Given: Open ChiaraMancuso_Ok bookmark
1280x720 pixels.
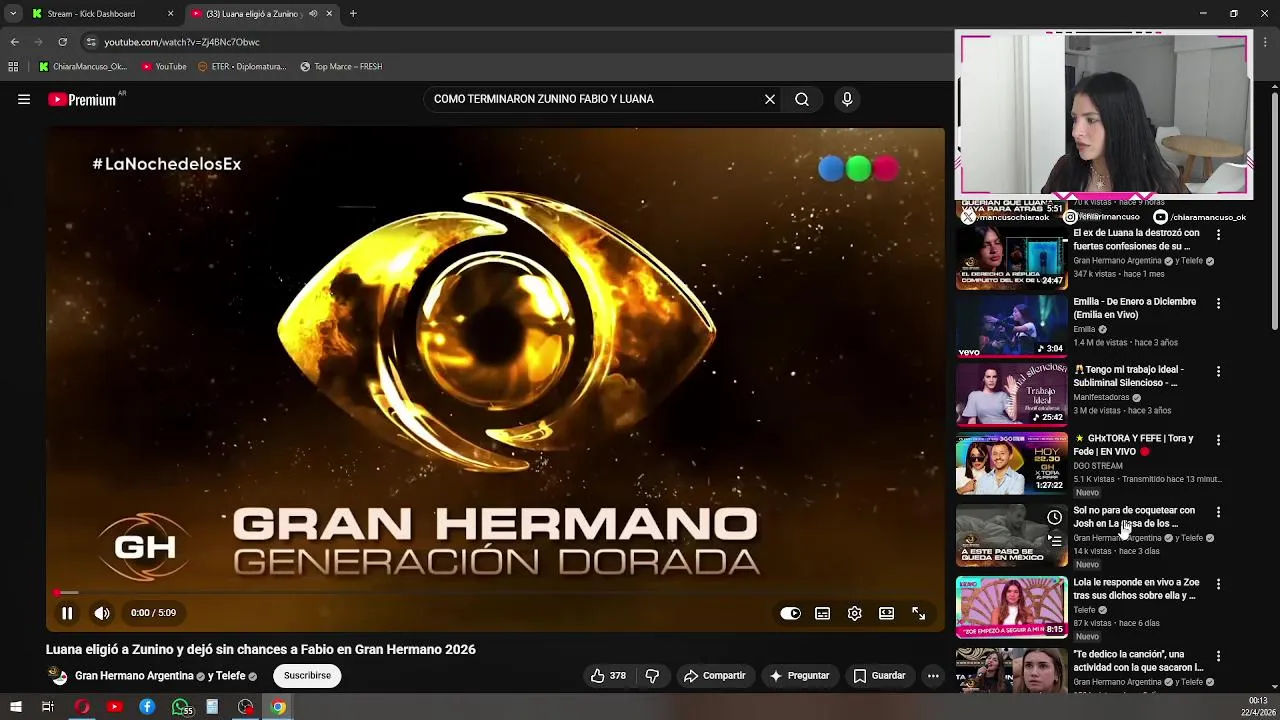Looking at the screenshot, I should tap(82, 67).
